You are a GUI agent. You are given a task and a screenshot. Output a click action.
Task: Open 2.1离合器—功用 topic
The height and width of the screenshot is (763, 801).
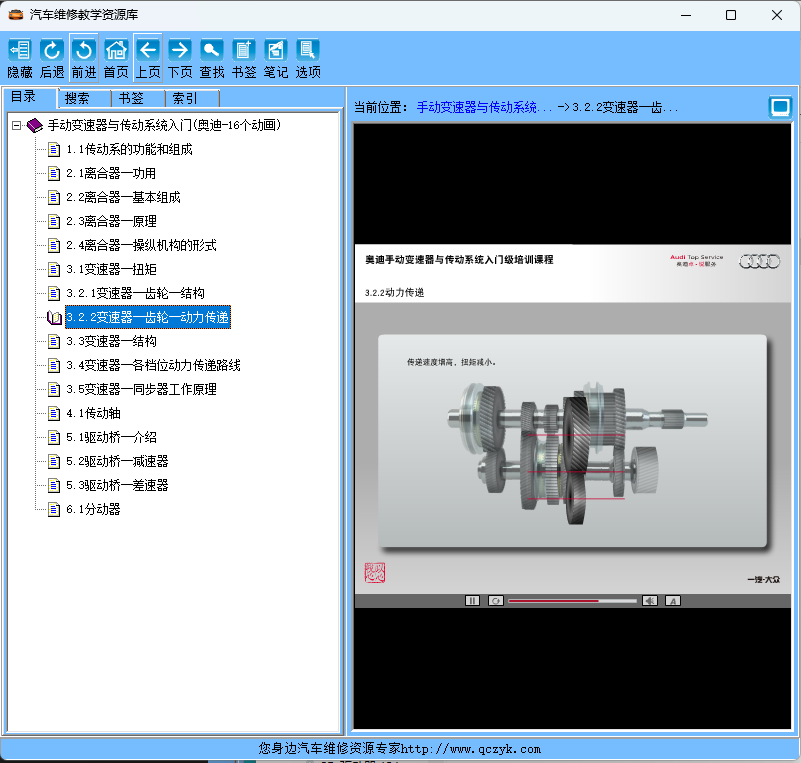111,173
